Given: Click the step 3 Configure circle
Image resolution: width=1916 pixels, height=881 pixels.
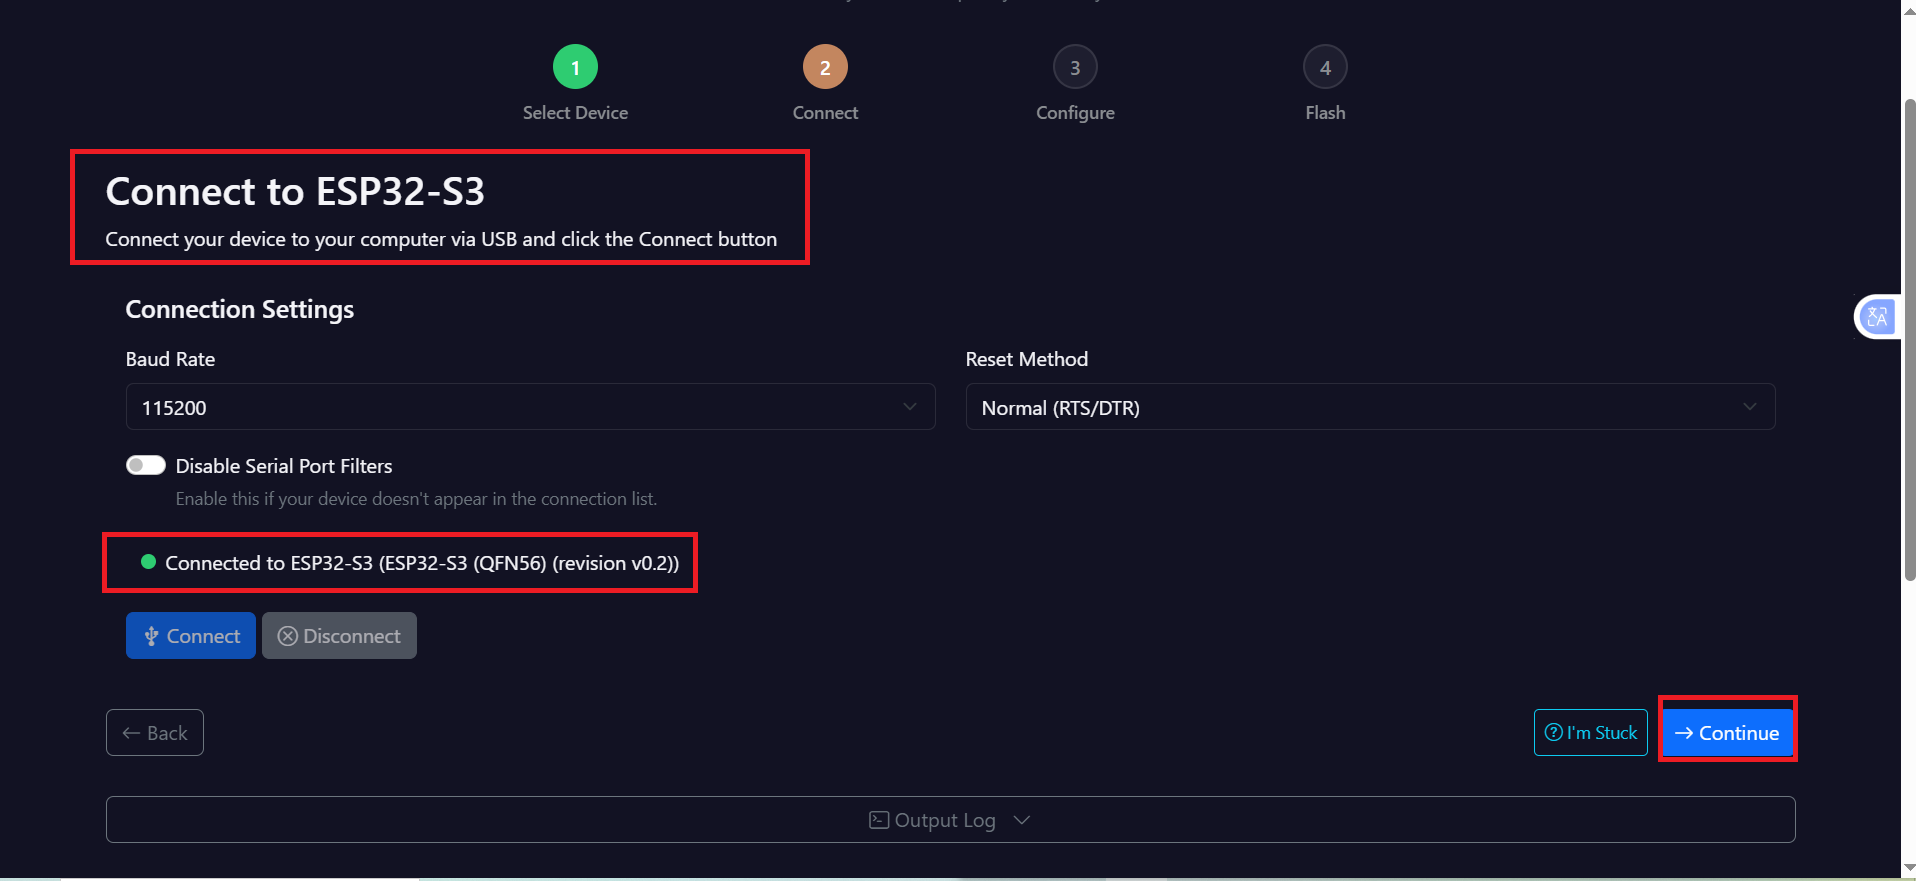Looking at the screenshot, I should pyautogui.click(x=1075, y=67).
